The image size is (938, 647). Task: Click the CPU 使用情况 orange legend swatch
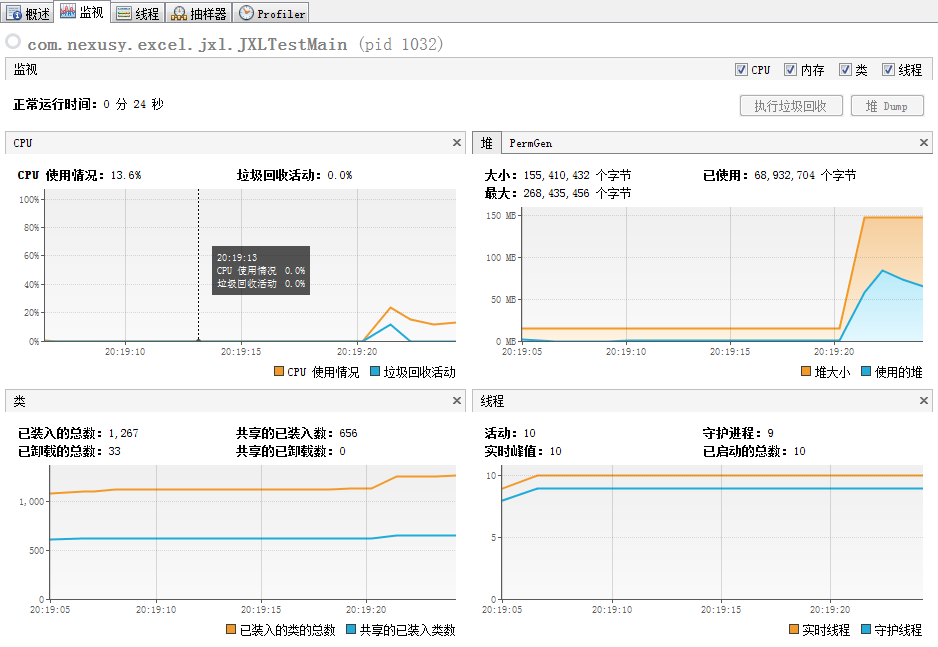click(279, 371)
